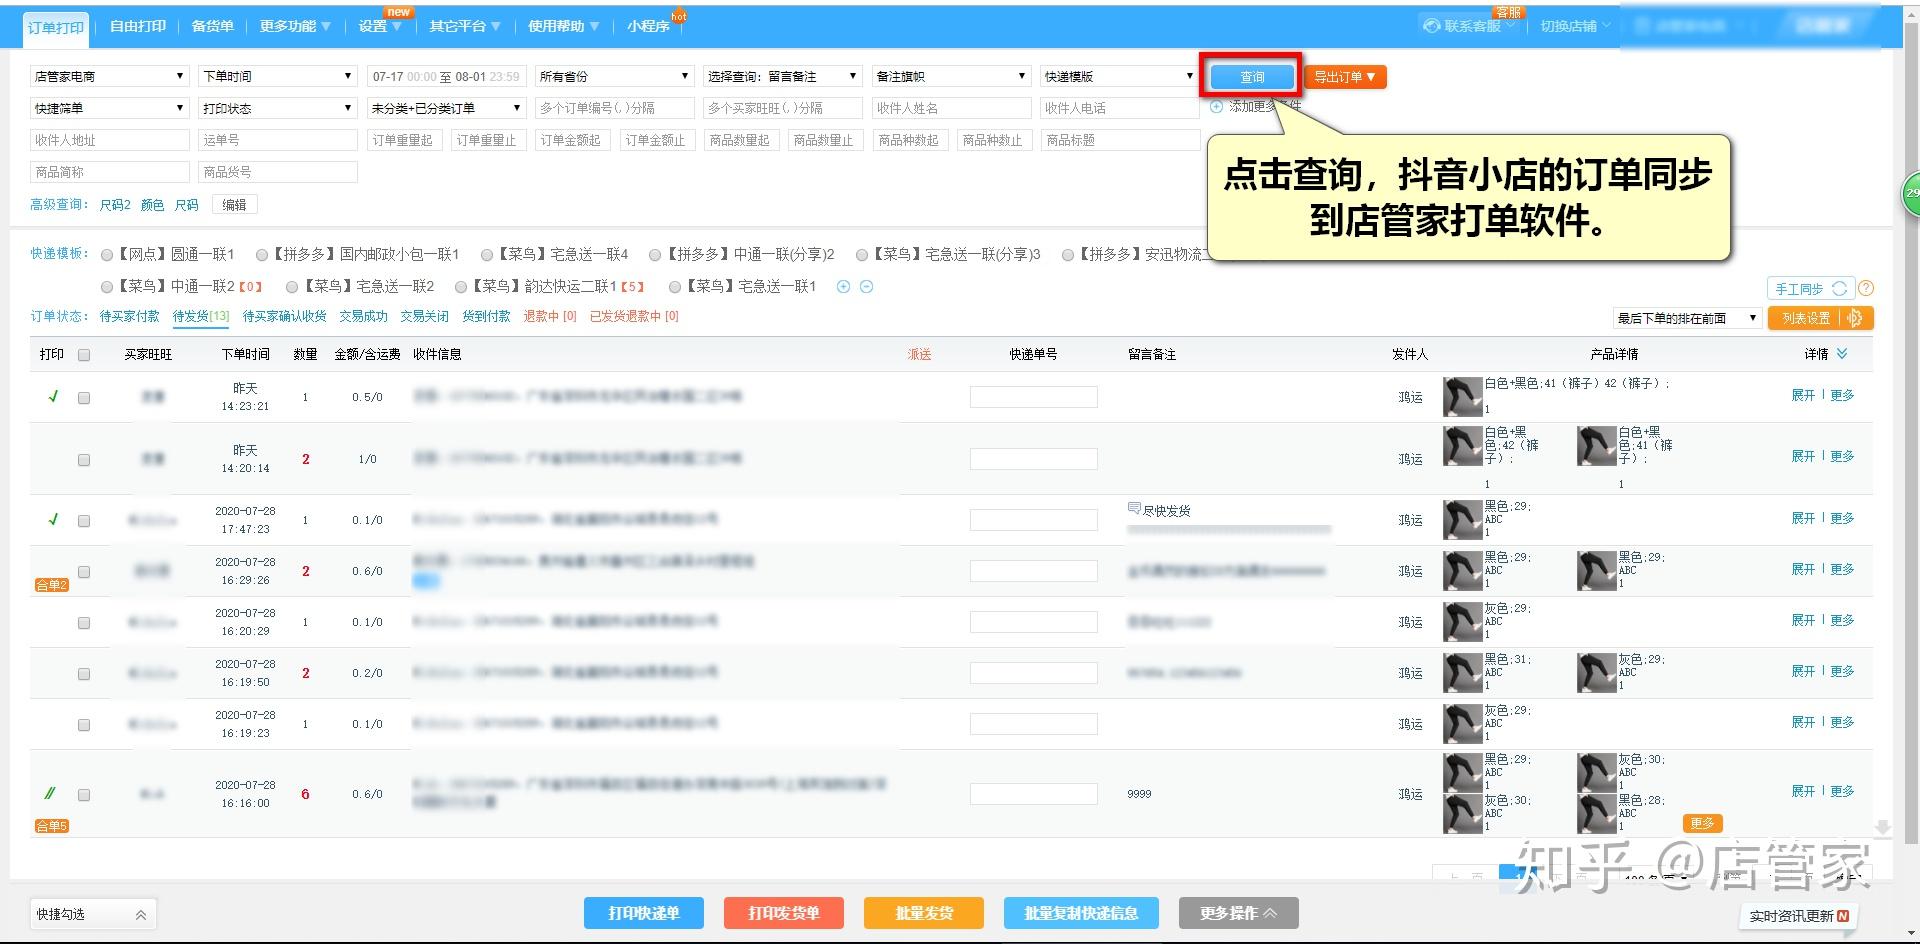Click the 打印发货单 button
This screenshot has height=944, width=1920.
coord(784,913)
